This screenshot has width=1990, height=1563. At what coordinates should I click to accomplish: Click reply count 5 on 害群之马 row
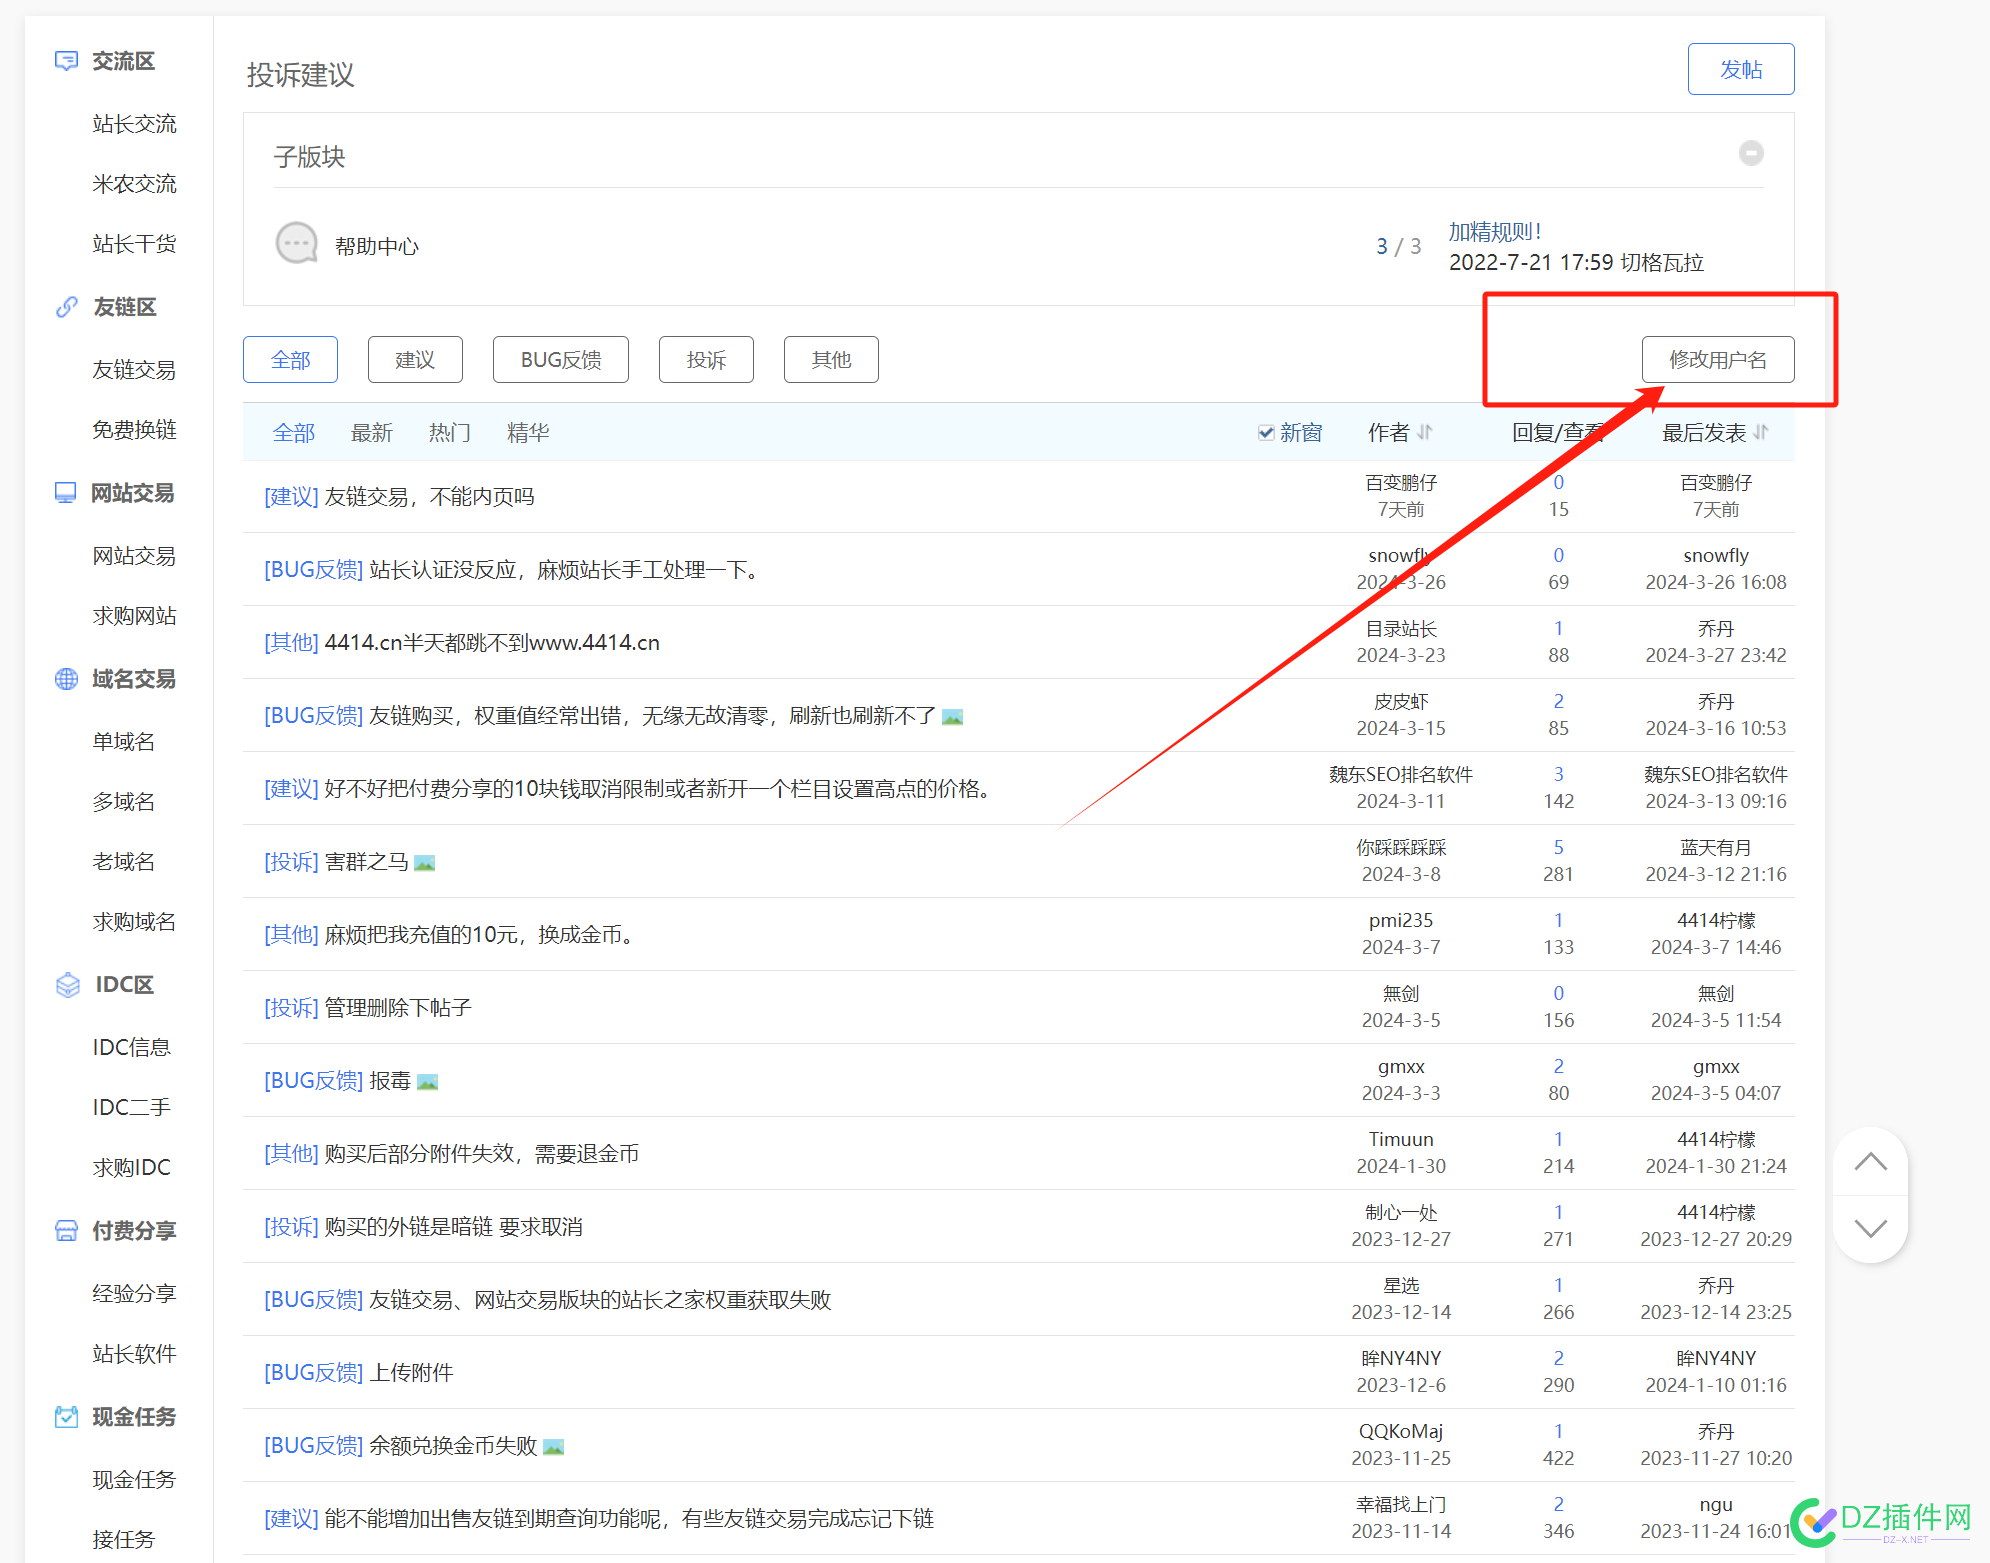tap(1558, 848)
